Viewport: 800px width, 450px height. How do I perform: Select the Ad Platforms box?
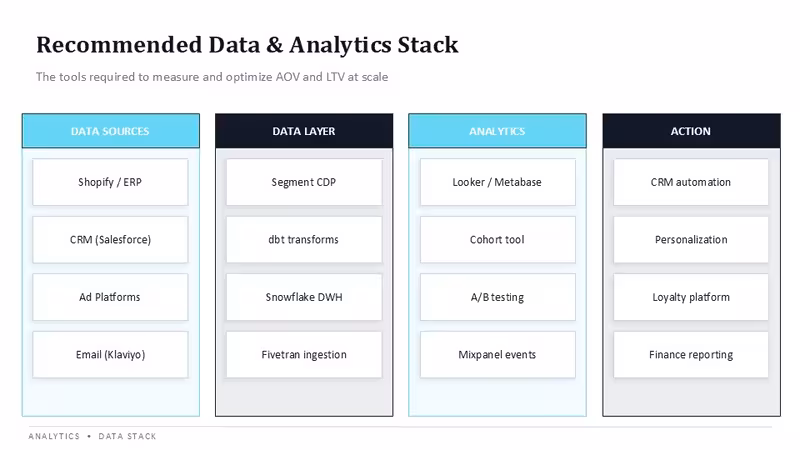click(x=110, y=297)
